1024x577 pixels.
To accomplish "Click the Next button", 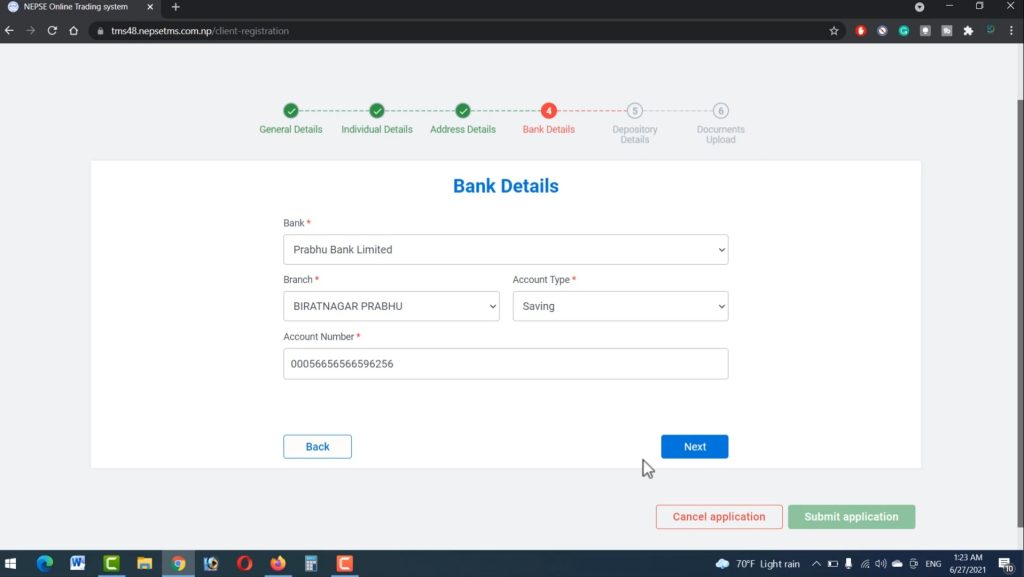I will tap(694, 446).
